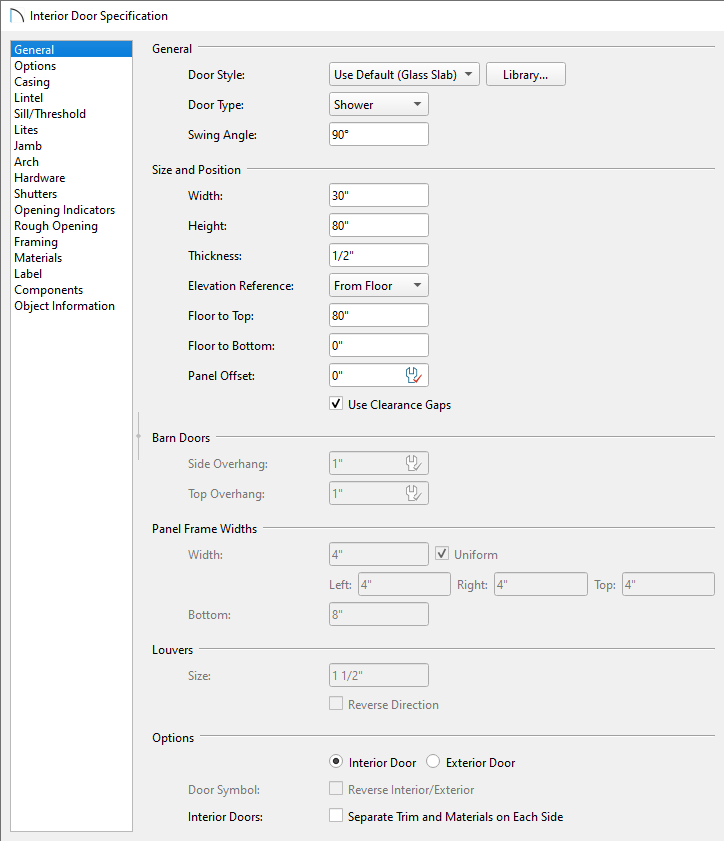Open the Components panel

71,290
